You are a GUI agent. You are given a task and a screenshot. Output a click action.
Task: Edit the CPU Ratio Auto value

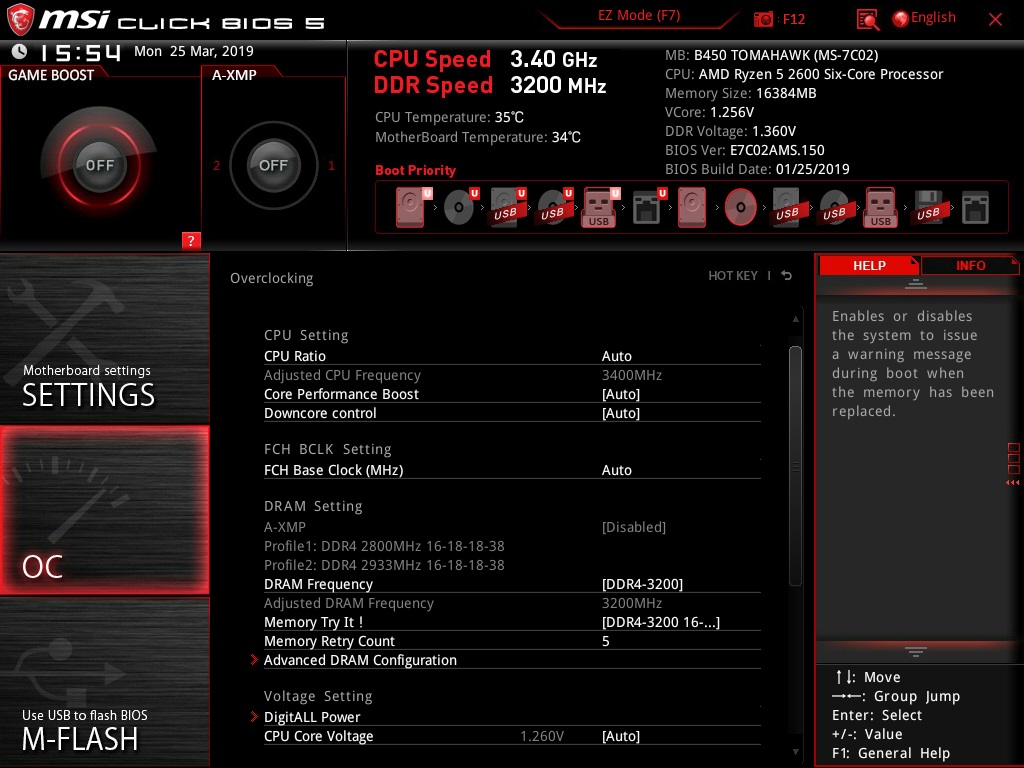(x=616, y=356)
